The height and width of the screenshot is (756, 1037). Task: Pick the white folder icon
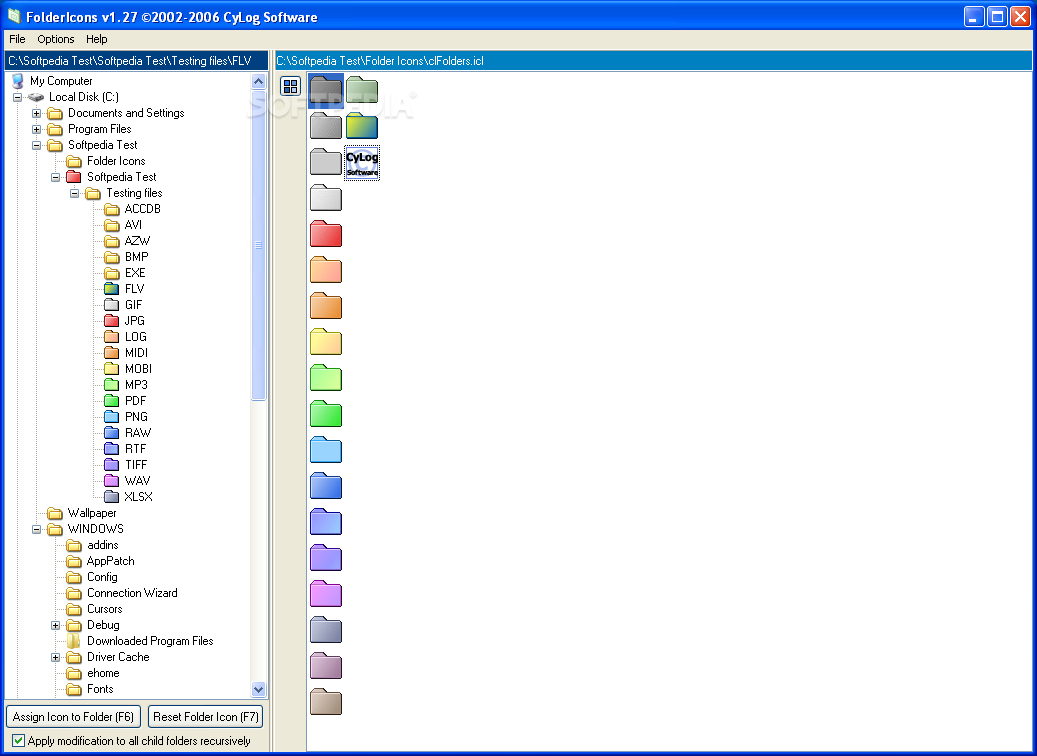point(326,198)
